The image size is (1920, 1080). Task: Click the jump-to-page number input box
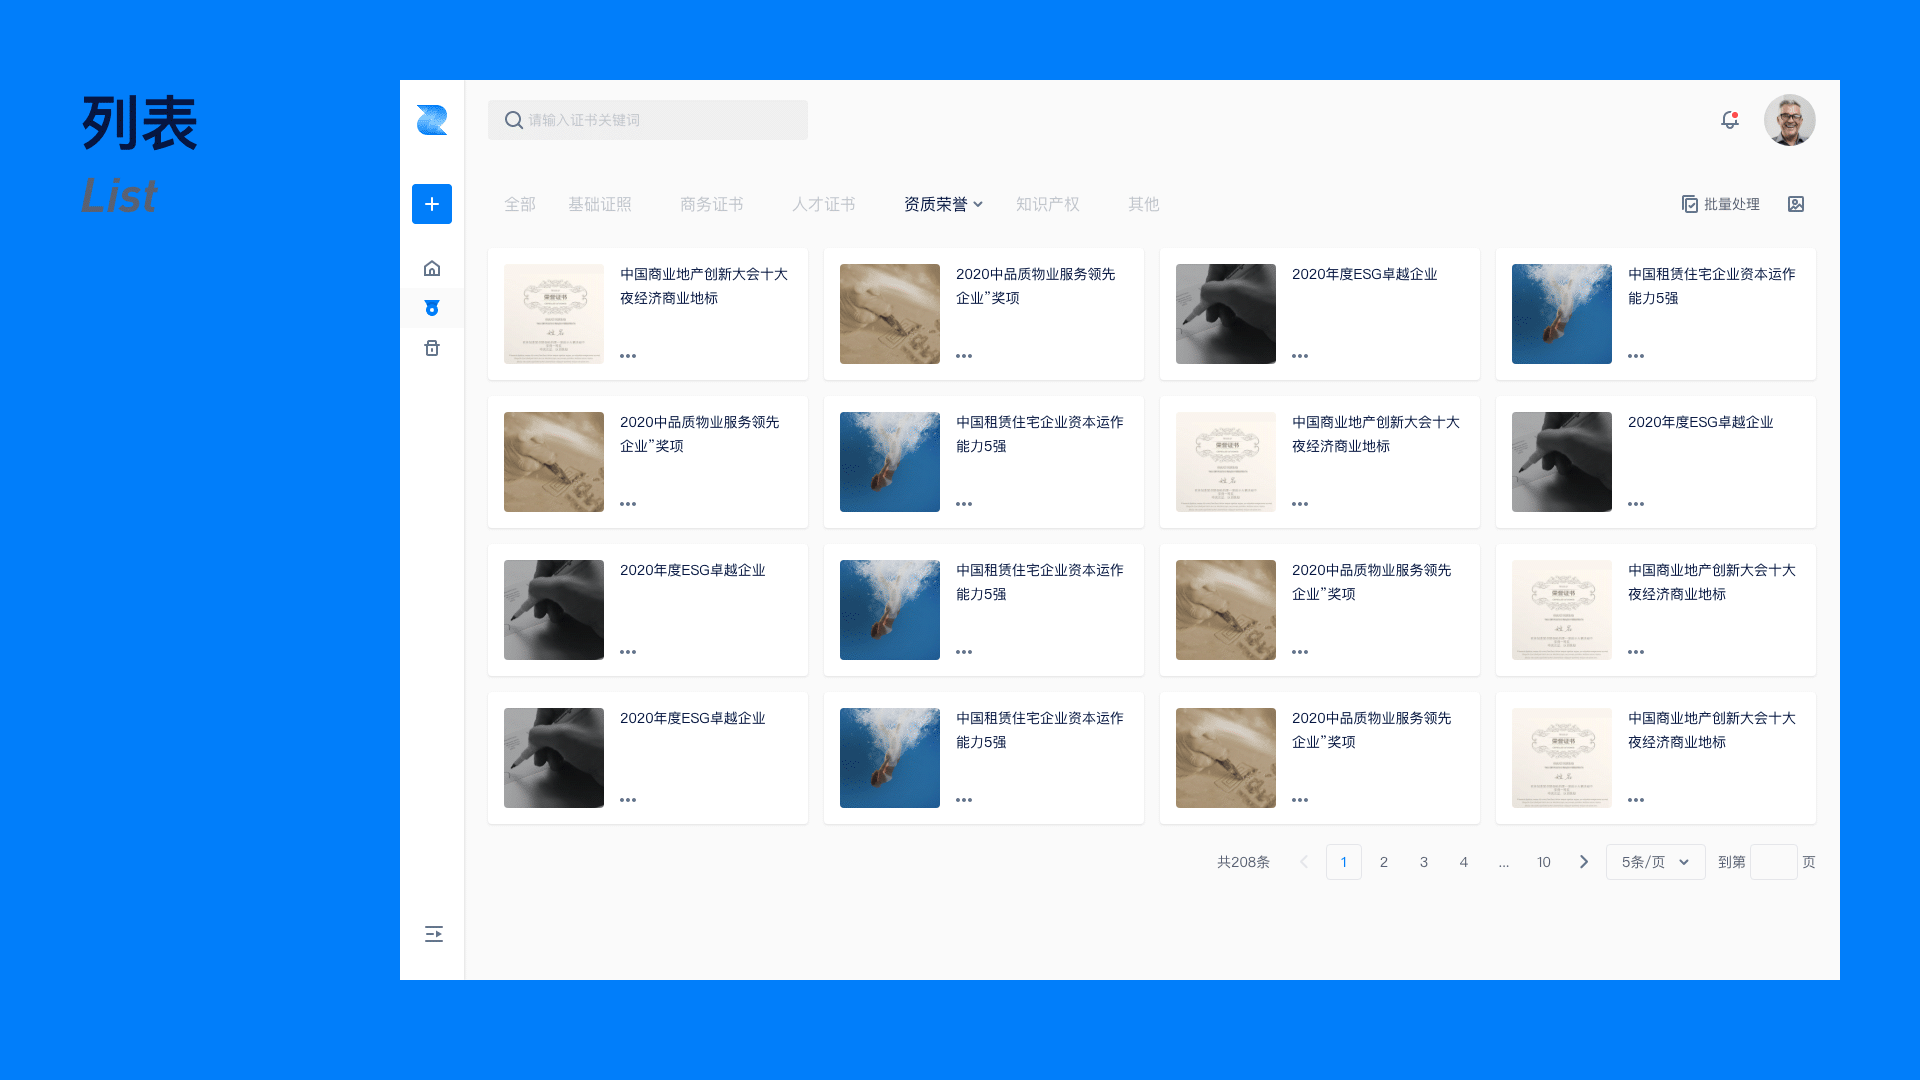pos(1773,862)
